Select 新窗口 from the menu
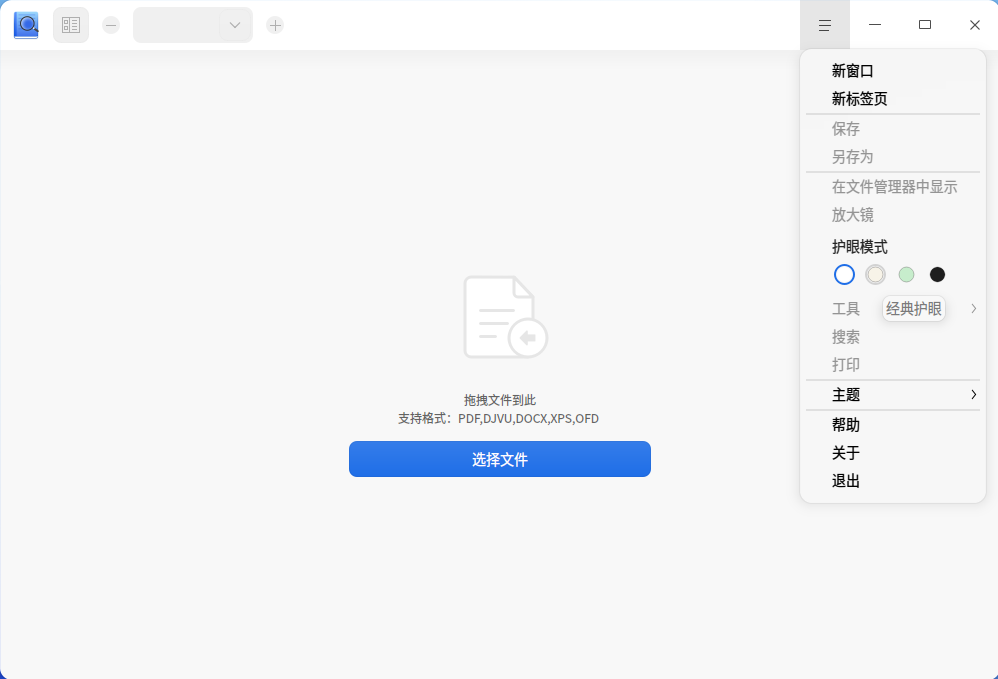Viewport: 998px width, 679px height. coord(892,71)
